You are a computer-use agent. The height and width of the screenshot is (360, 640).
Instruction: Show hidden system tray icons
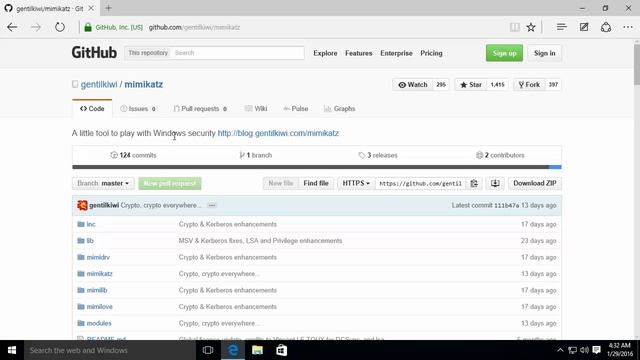coord(560,350)
